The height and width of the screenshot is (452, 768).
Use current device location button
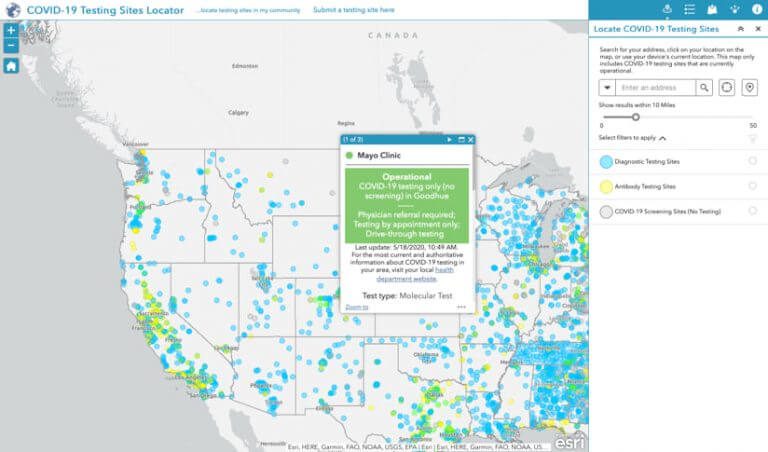tap(726, 88)
